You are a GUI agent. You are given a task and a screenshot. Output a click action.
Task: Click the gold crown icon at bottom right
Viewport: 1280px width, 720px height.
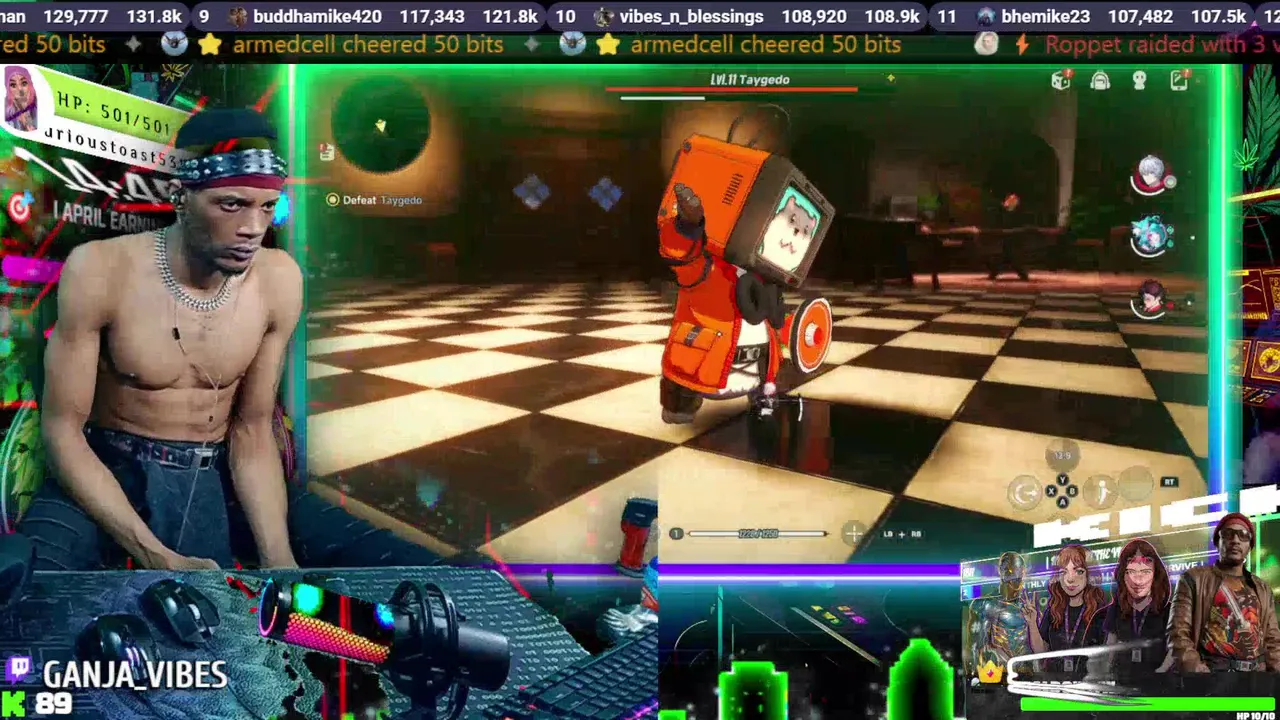[x=991, y=672]
